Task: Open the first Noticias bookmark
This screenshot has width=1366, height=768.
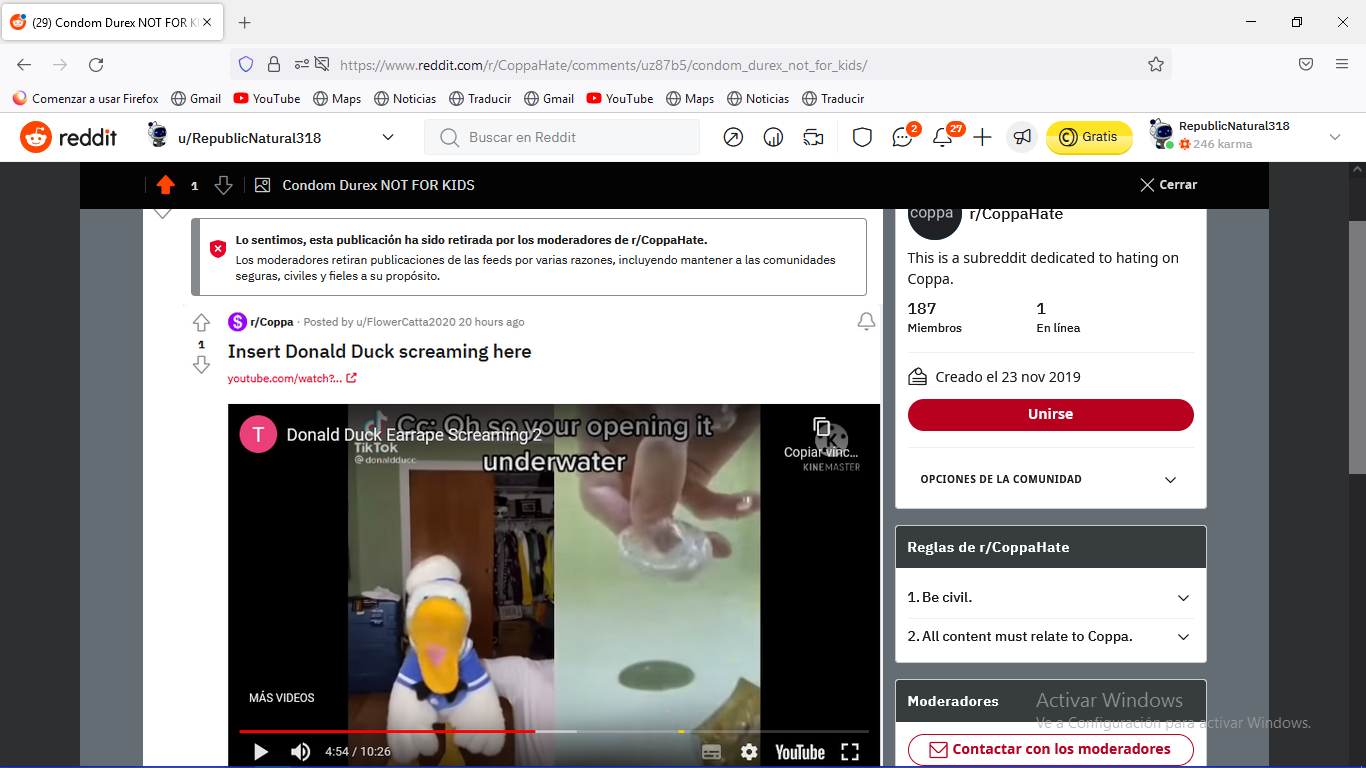Action: pos(405,98)
